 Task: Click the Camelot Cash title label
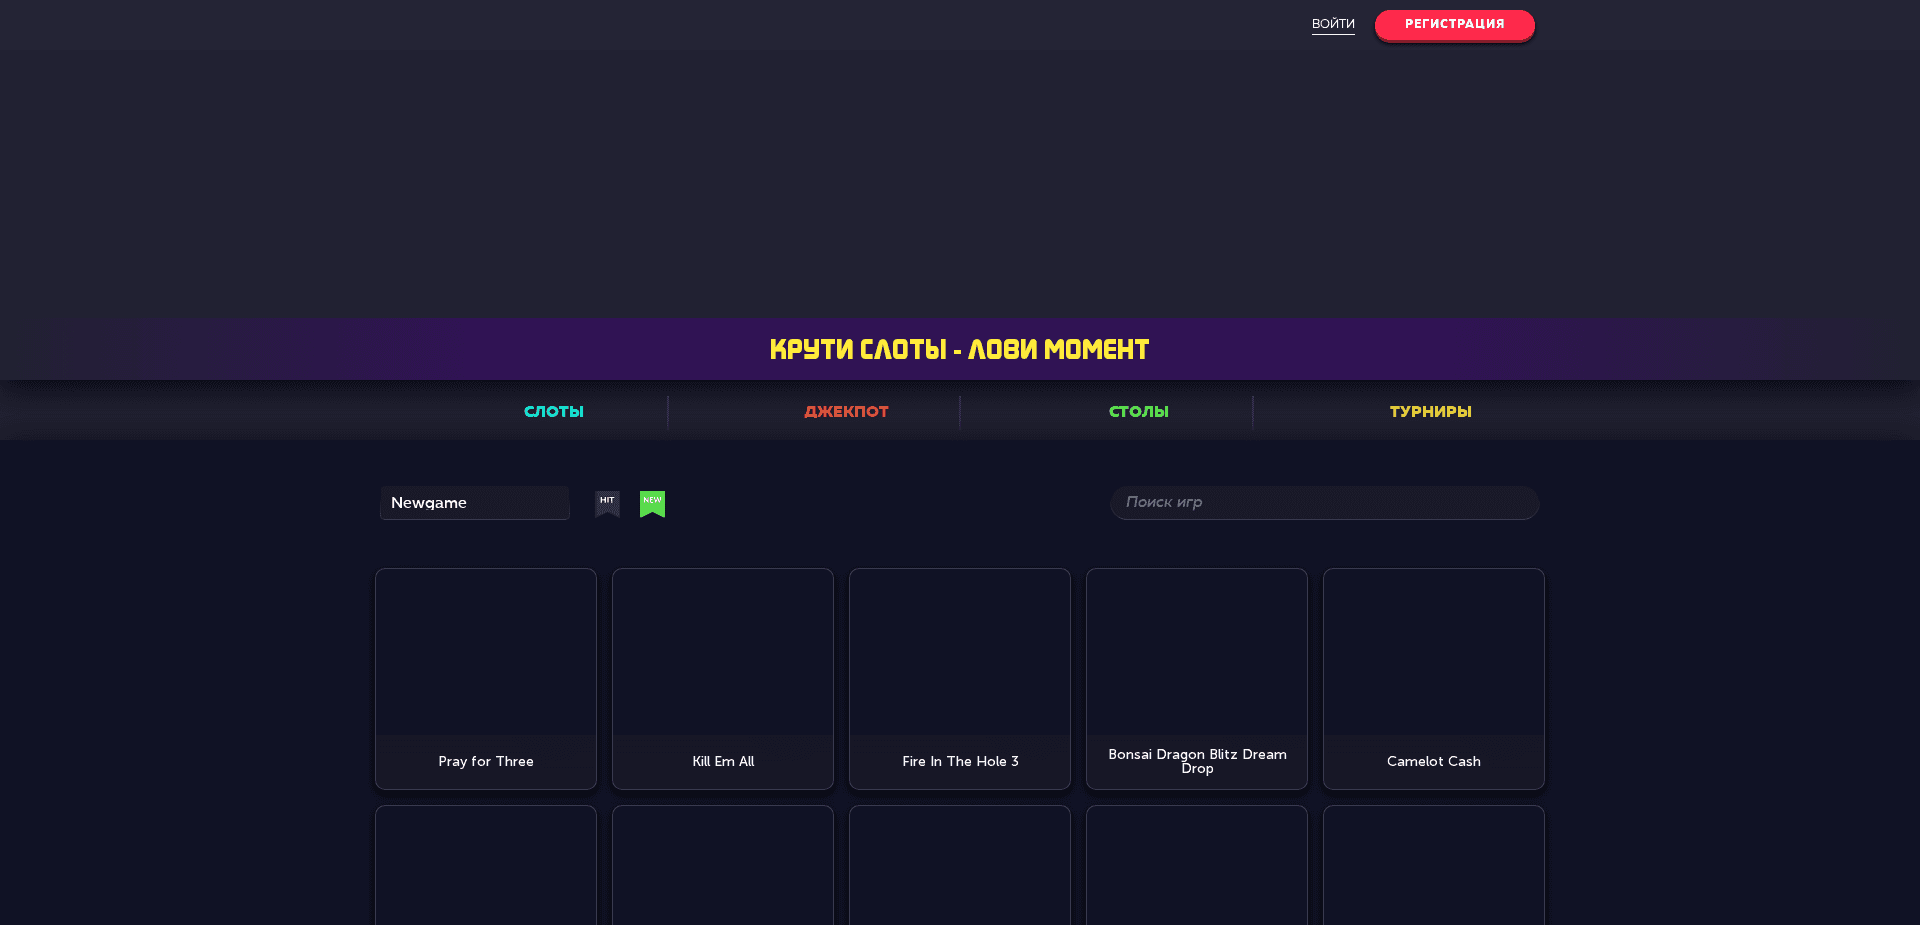click(1433, 761)
